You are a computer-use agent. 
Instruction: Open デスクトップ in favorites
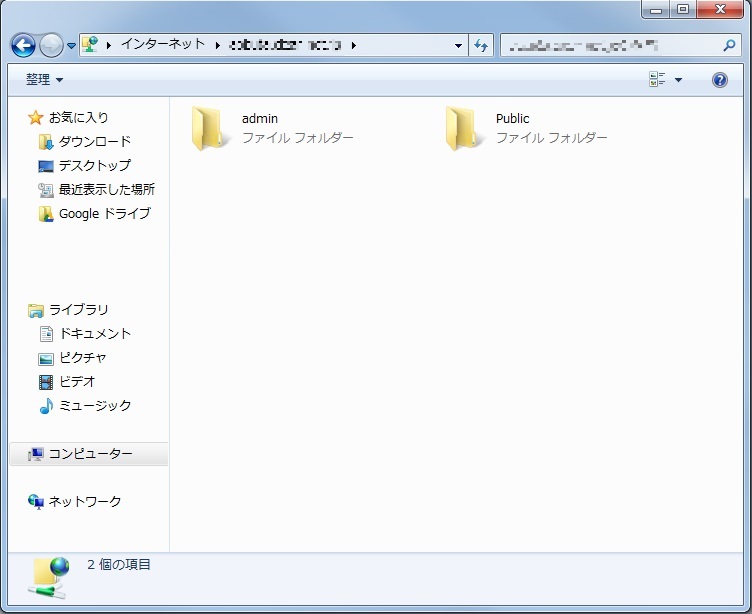click(94, 165)
